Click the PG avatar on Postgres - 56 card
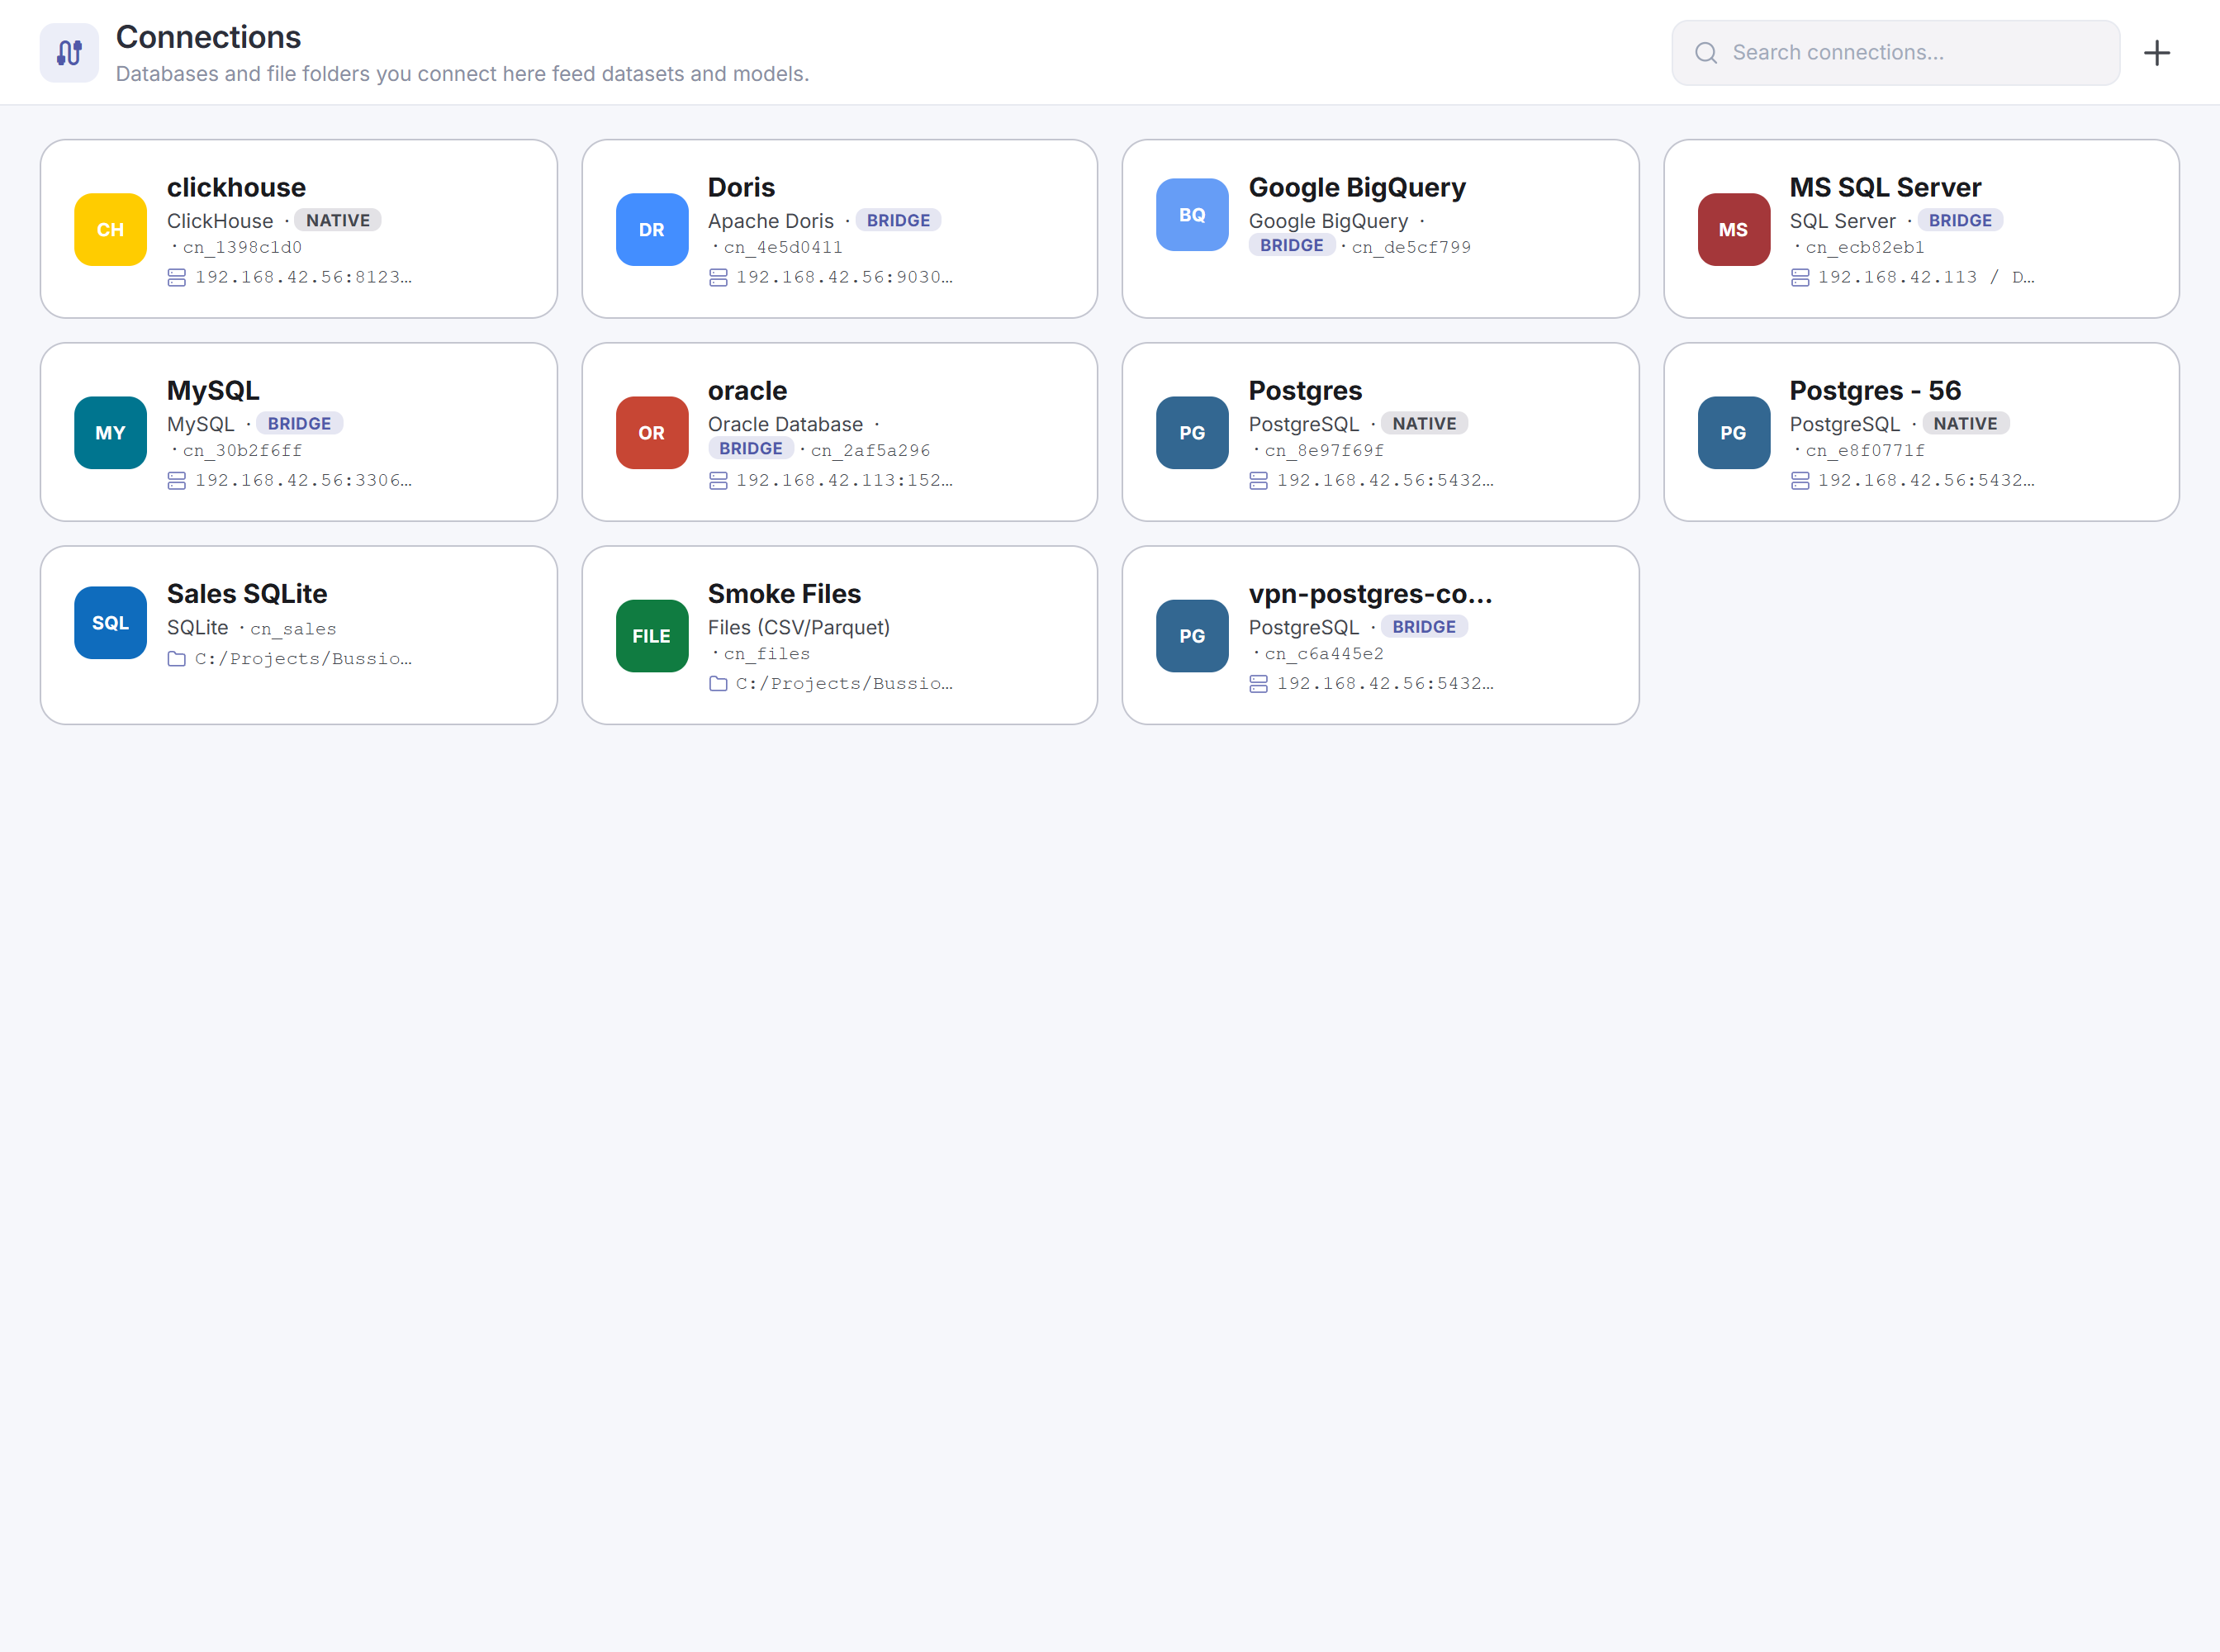This screenshot has height=1652, width=2220. (1734, 433)
